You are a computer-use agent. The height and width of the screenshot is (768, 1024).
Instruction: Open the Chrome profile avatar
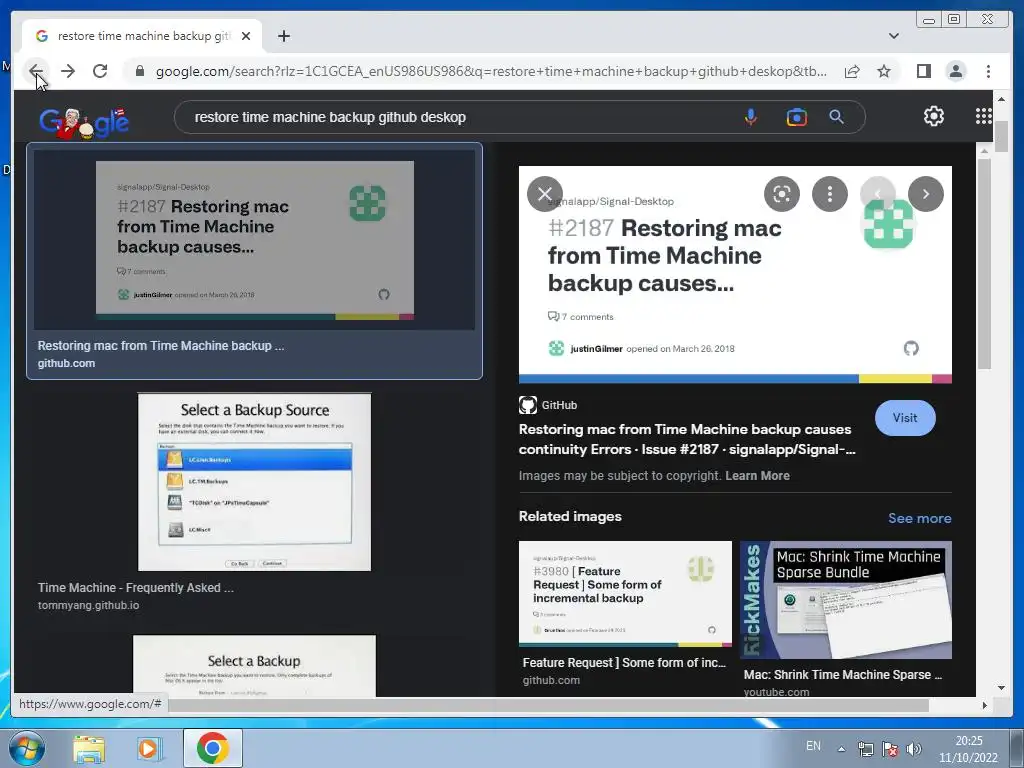click(955, 71)
